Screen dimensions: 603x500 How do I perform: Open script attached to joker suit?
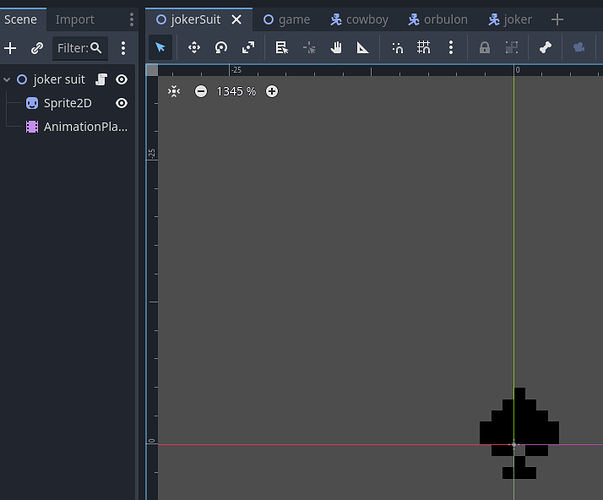pyautogui.click(x=101, y=80)
